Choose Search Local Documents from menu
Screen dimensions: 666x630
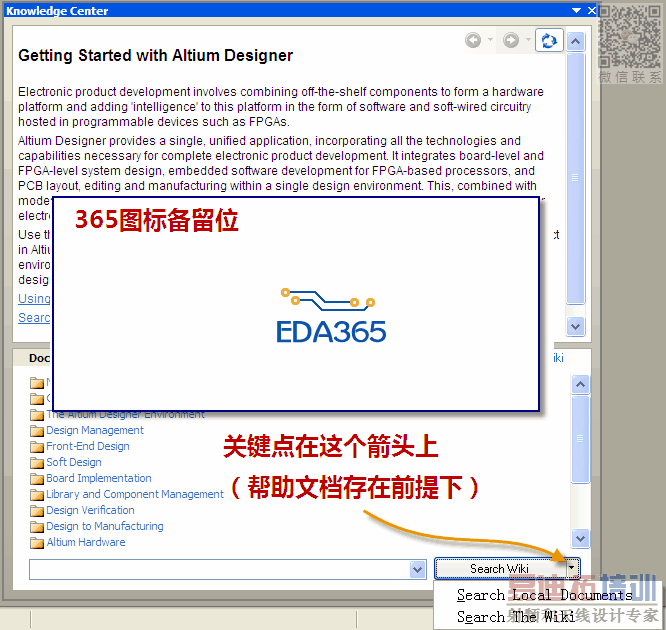coord(545,595)
